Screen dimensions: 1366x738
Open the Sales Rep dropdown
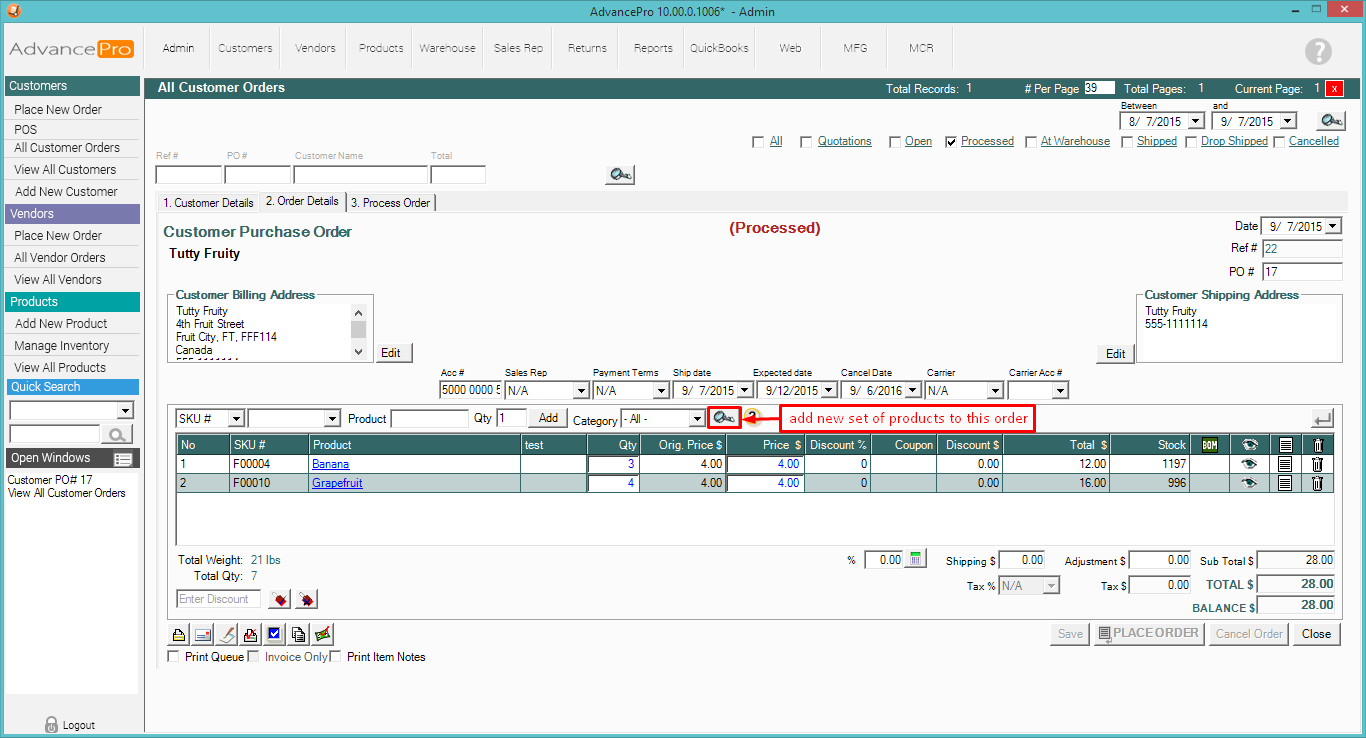pos(580,391)
